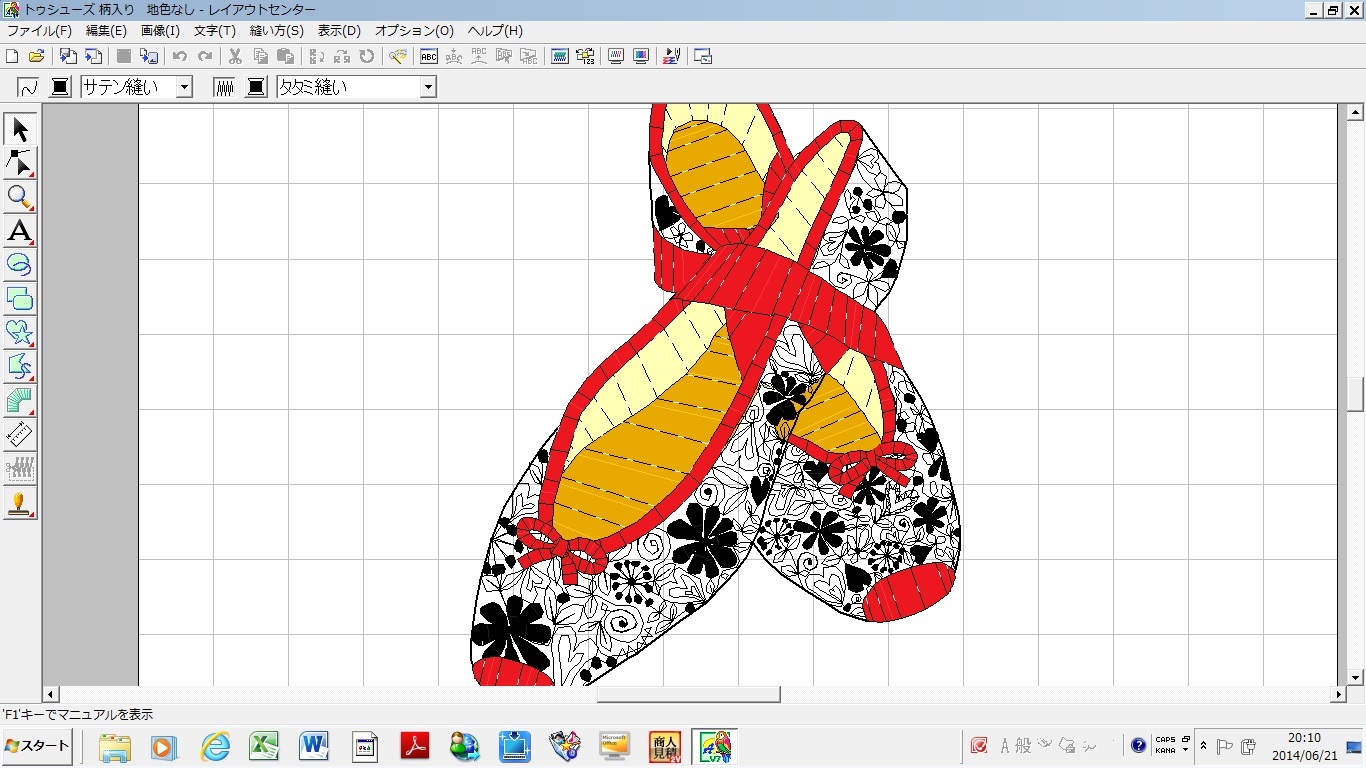Click the スタート start button
1366x768 pixels.
pyautogui.click(x=37, y=746)
